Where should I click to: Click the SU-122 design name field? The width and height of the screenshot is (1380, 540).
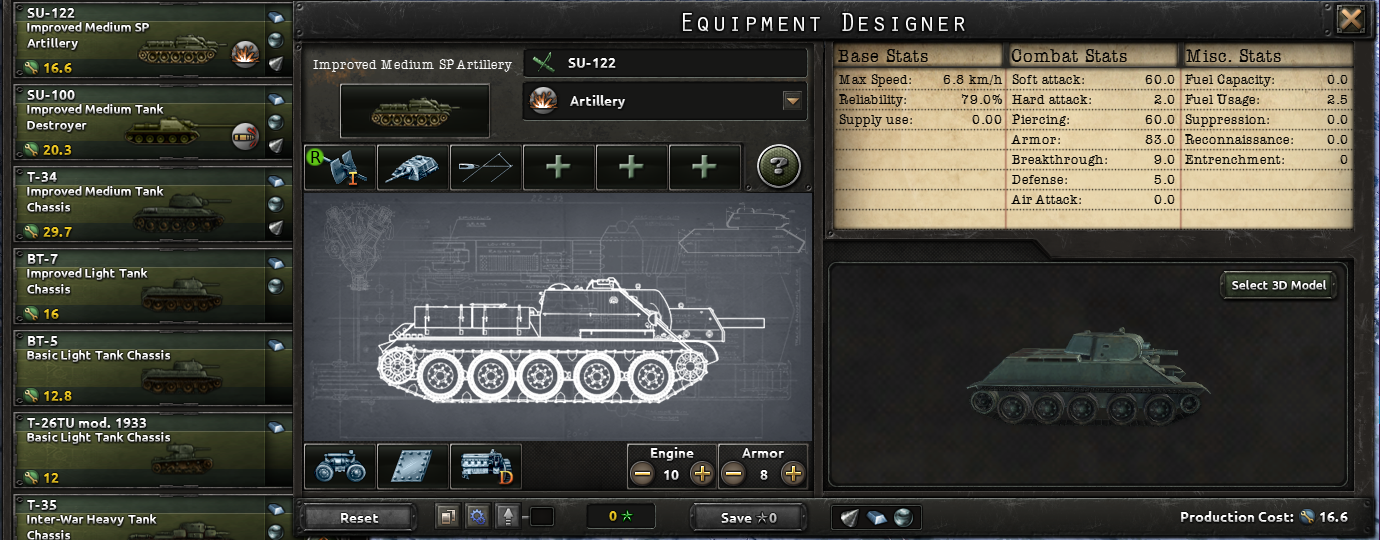[665, 63]
